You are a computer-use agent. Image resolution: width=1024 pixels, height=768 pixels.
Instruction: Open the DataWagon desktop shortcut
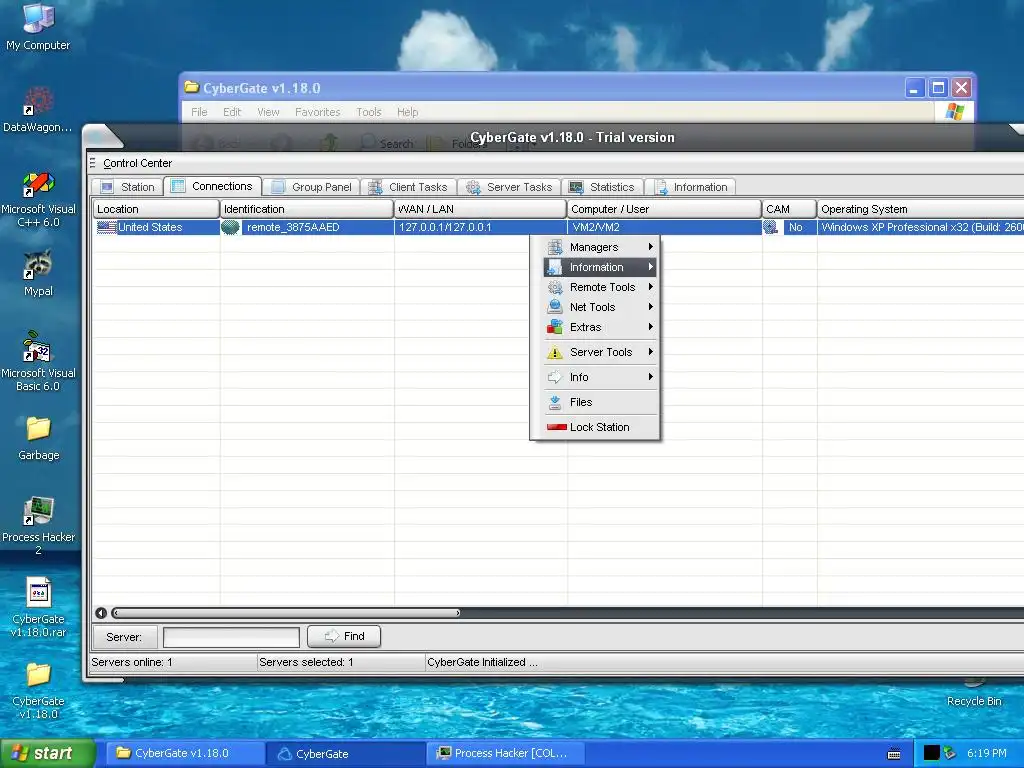pos(38,110)
